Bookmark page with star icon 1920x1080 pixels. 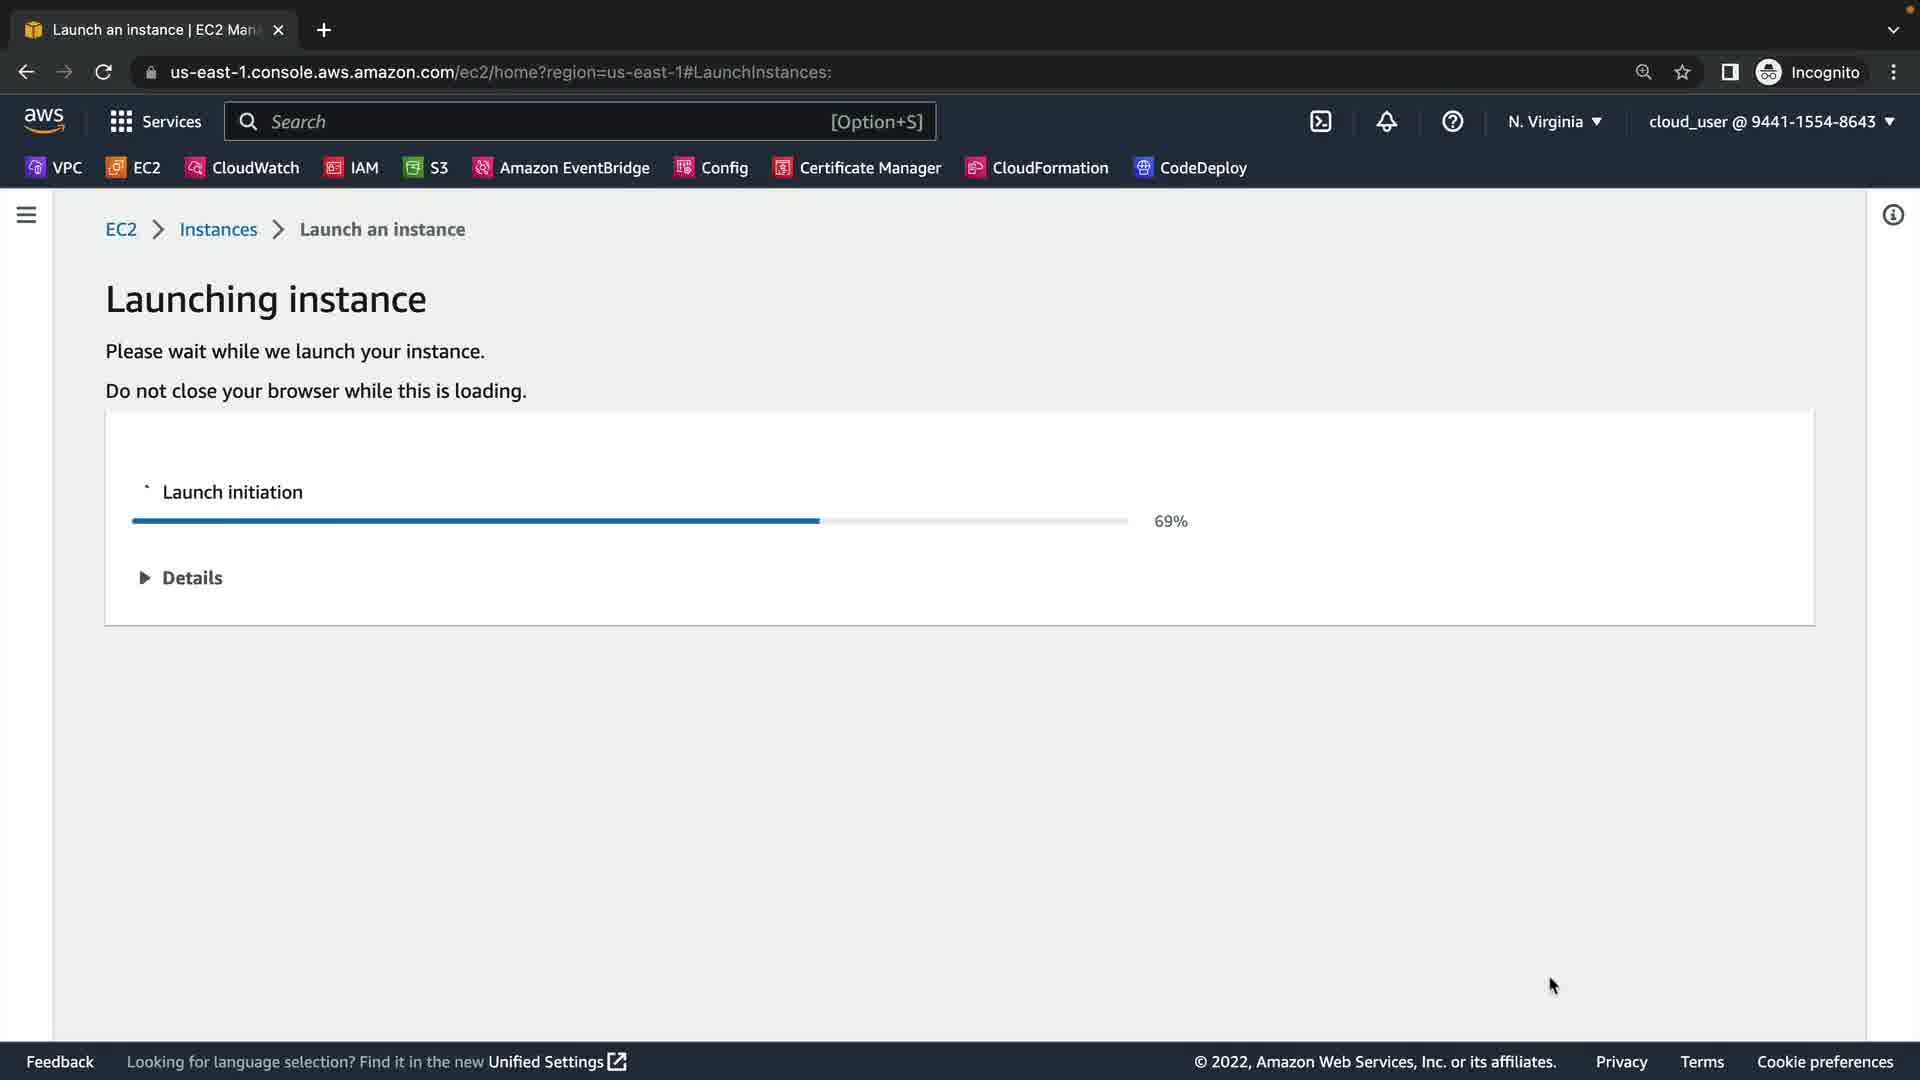[x=1682, y=72]
